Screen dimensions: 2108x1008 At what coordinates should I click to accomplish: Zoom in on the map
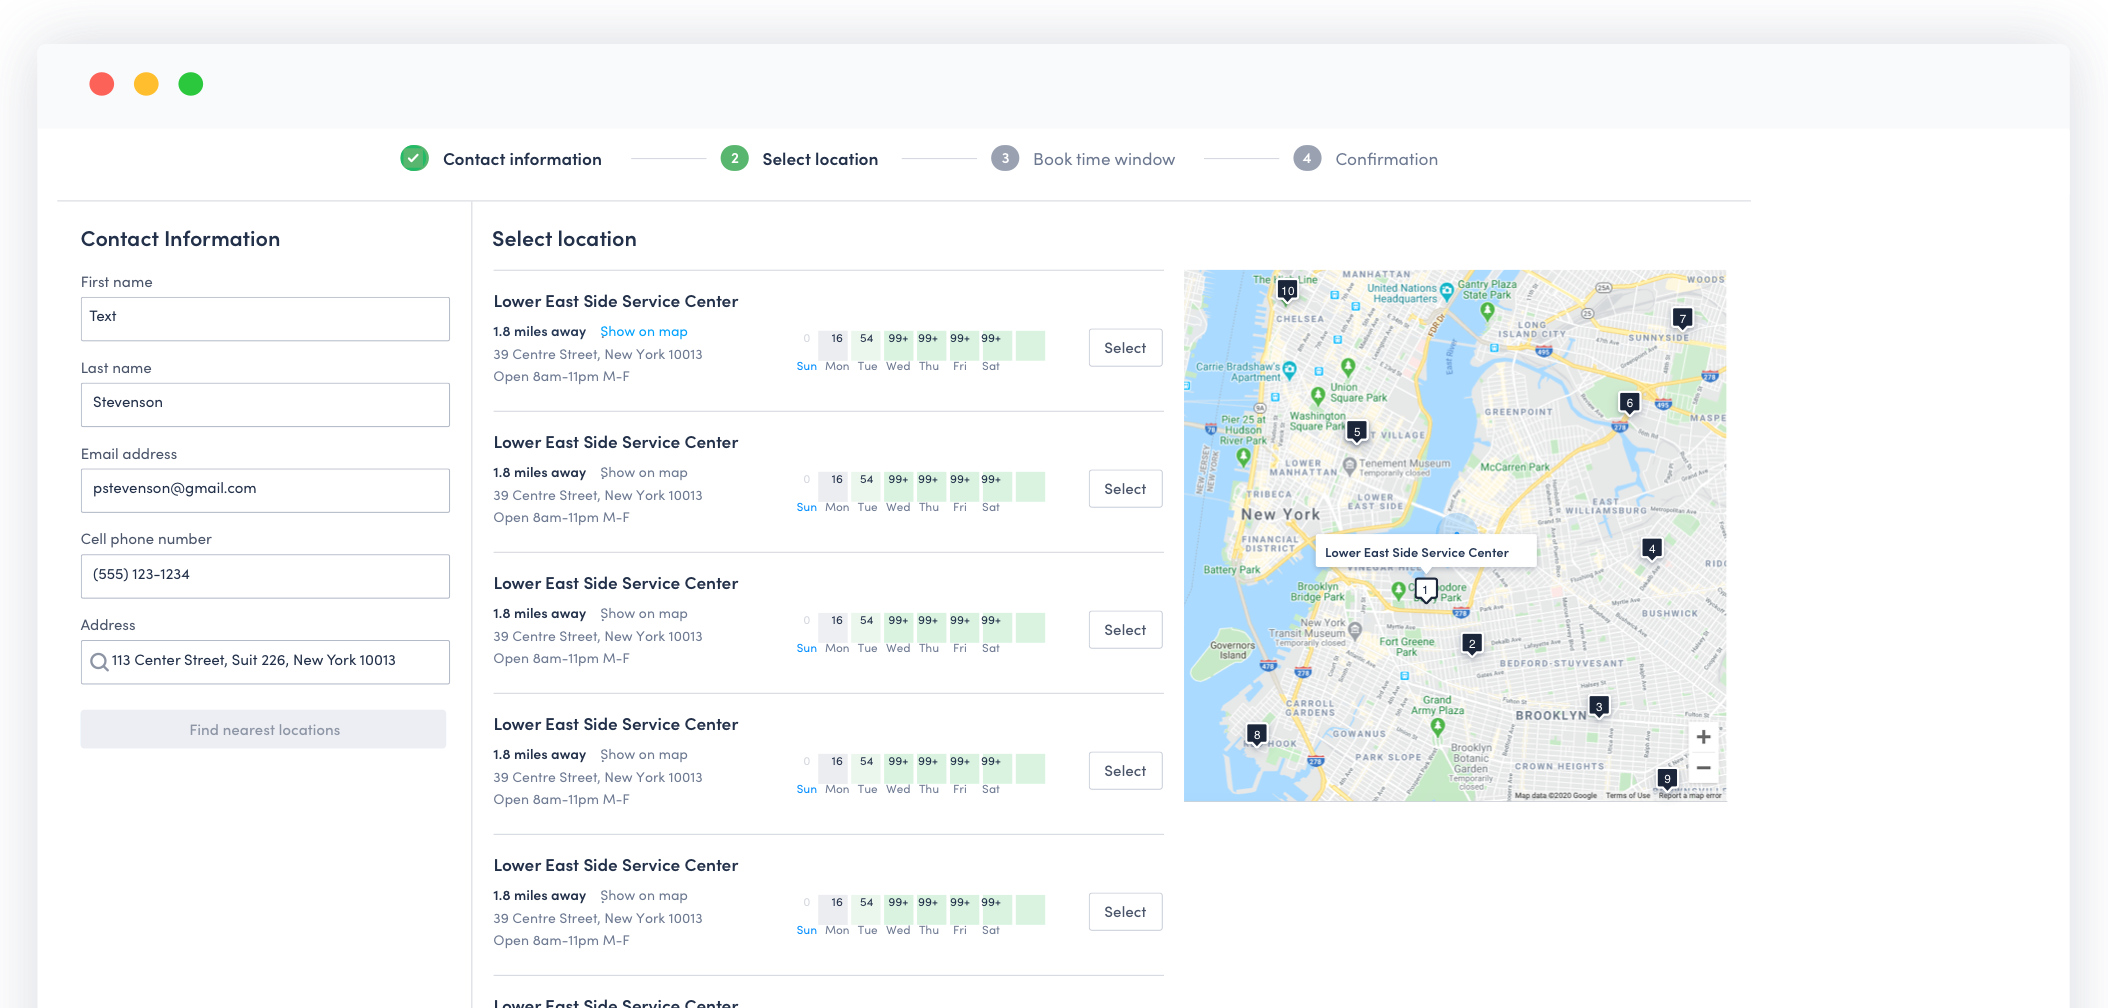click(1703, 737)
